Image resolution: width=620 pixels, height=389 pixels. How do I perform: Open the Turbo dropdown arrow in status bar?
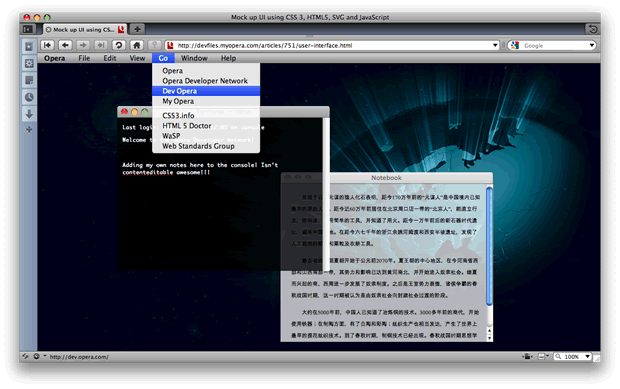point(45,356)
